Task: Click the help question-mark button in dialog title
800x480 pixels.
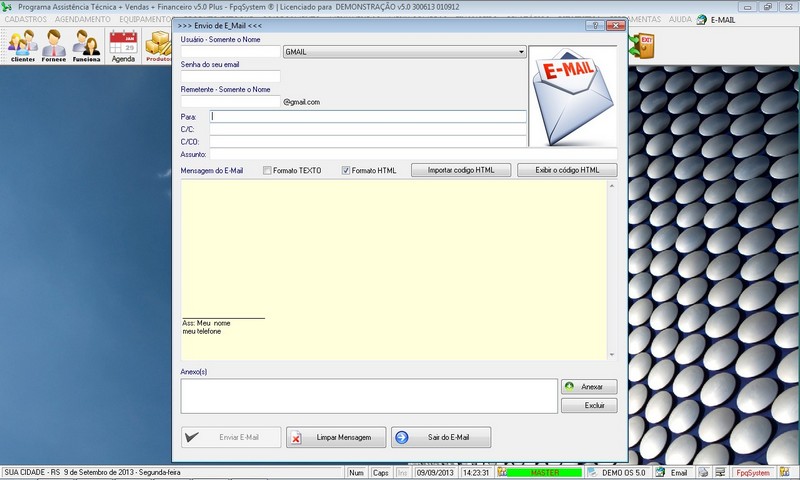Action: pos(595,26)
